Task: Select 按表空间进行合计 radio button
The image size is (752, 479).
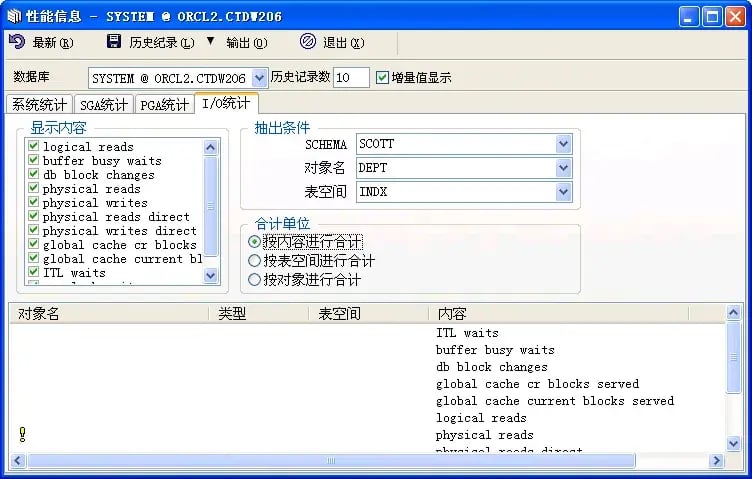Action: tap(254, 261)
